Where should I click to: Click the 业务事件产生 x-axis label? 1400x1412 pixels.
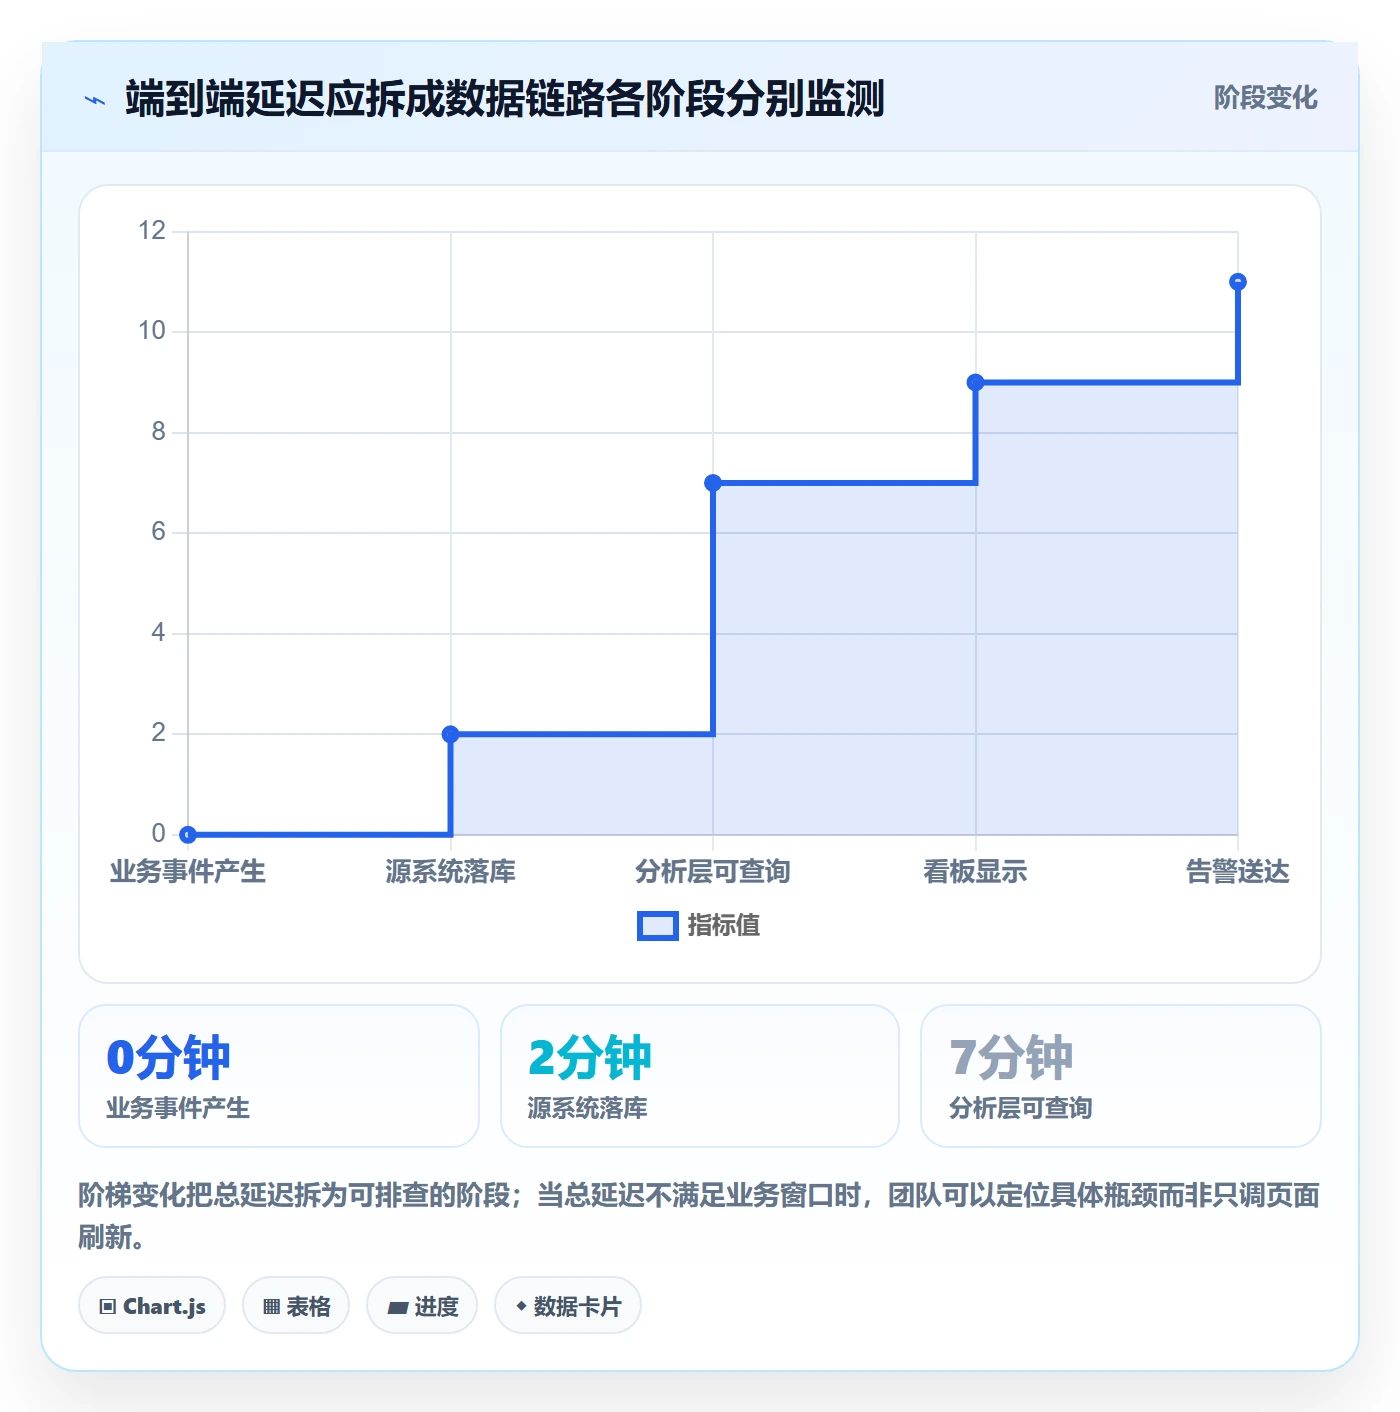point(188,872)
